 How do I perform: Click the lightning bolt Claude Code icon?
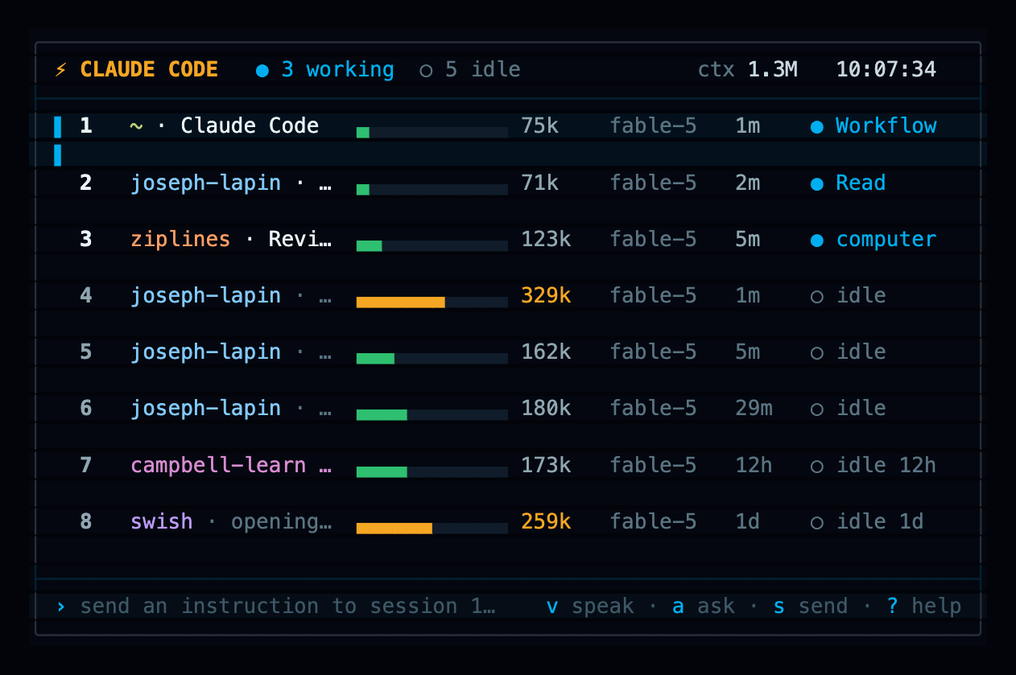60,69
